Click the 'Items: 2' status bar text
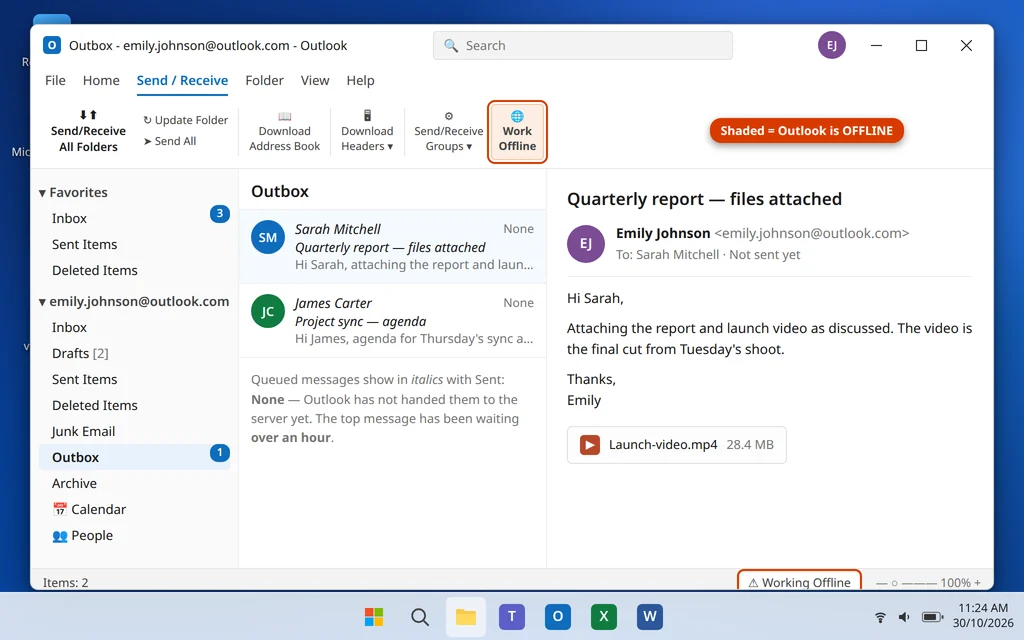Screen dimensions: 1024x640 coord(65,583)
